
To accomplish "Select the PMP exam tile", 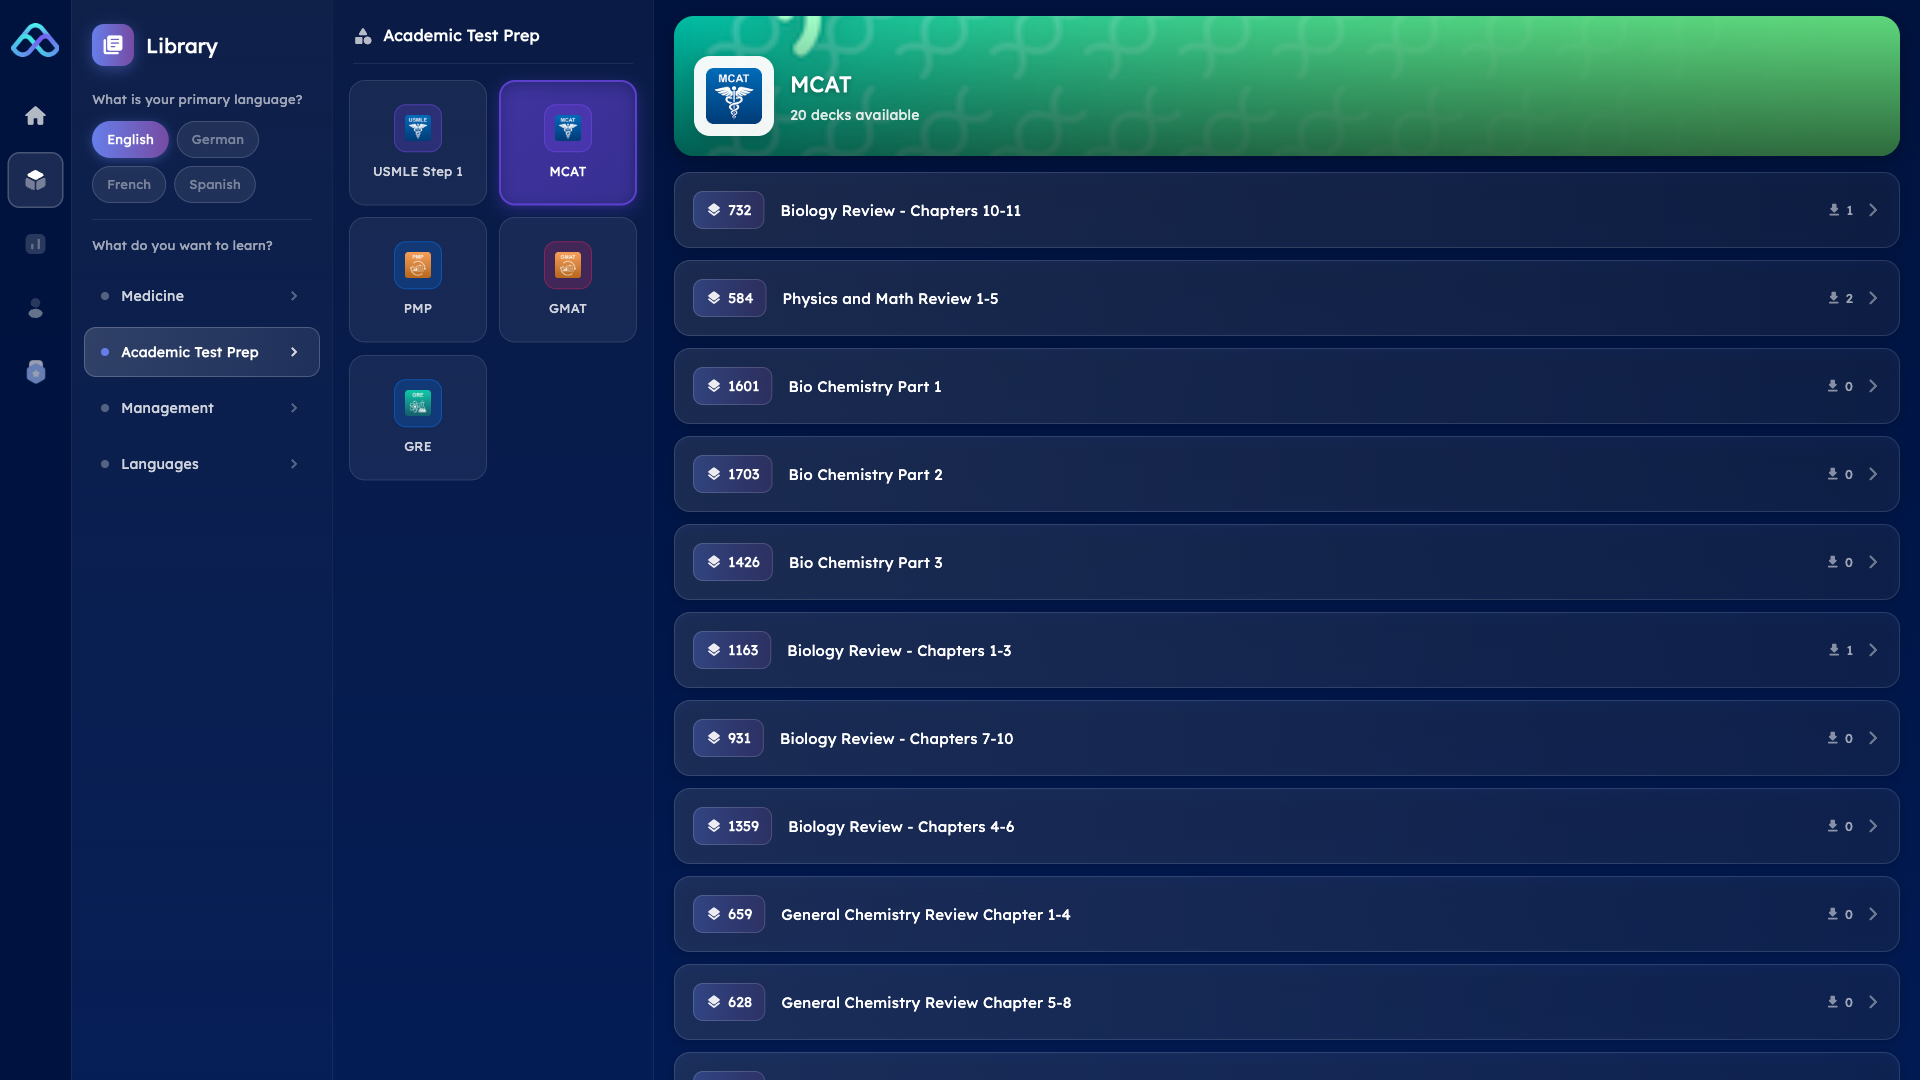I will 417,280.
